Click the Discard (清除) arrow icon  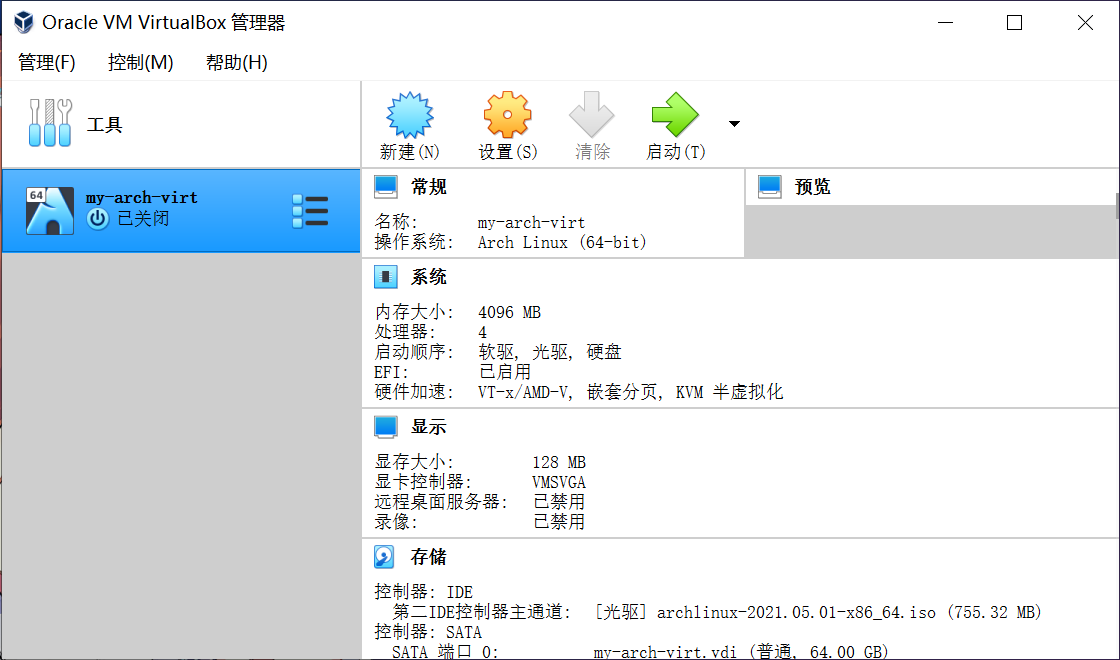pos(592,116)
